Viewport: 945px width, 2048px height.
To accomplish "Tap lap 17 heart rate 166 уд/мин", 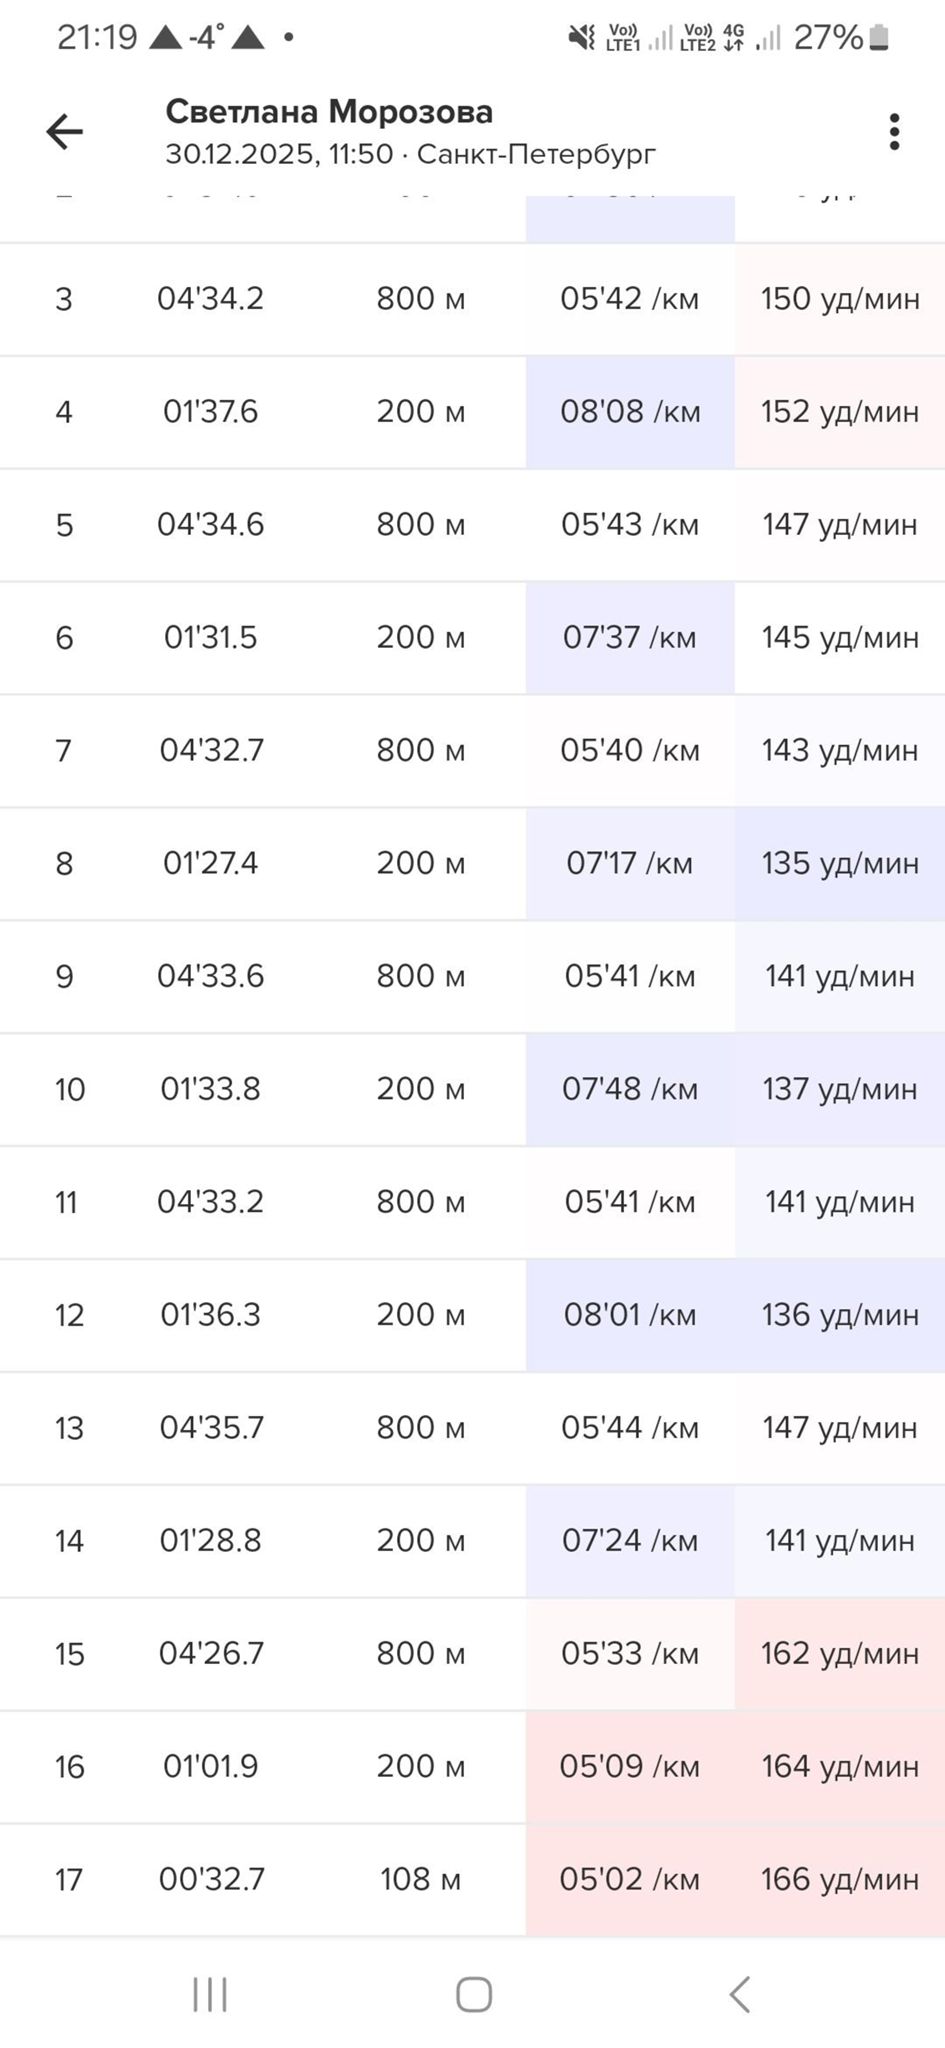I will click(840, 1879).
